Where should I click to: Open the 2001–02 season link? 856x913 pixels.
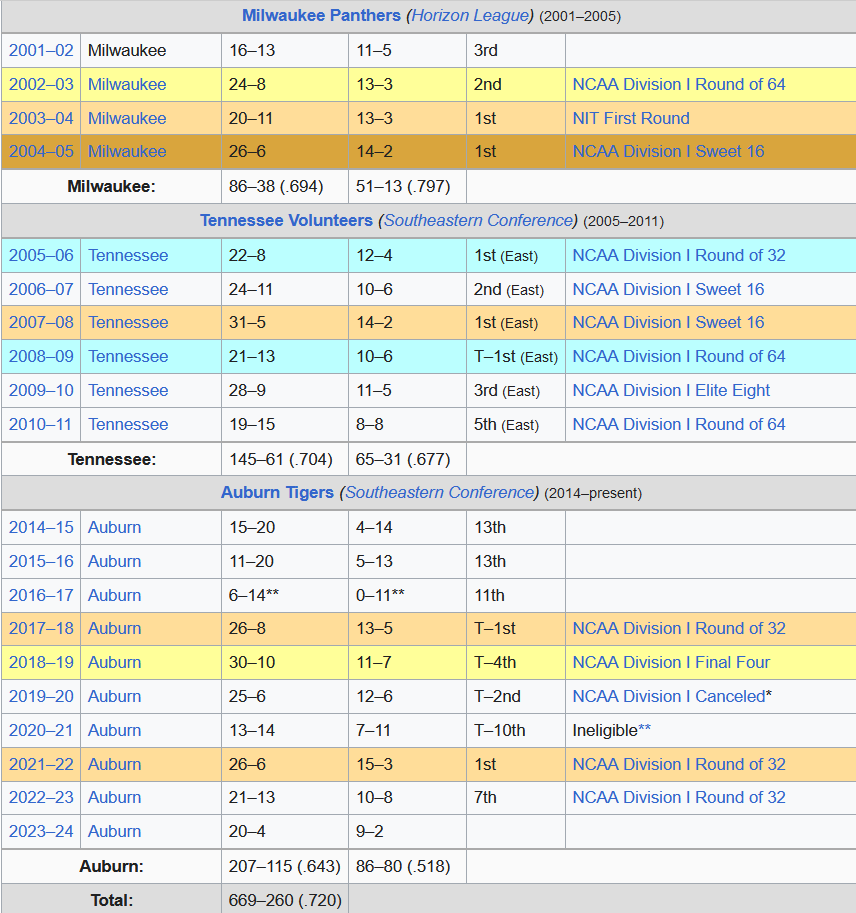[x=41, y=51]
